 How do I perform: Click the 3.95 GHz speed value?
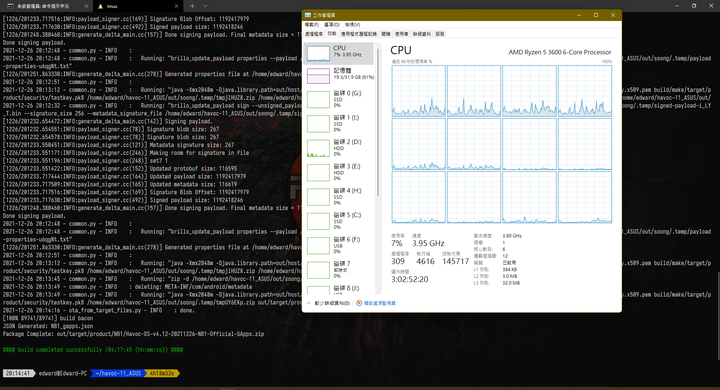click(x=428, y=243)
